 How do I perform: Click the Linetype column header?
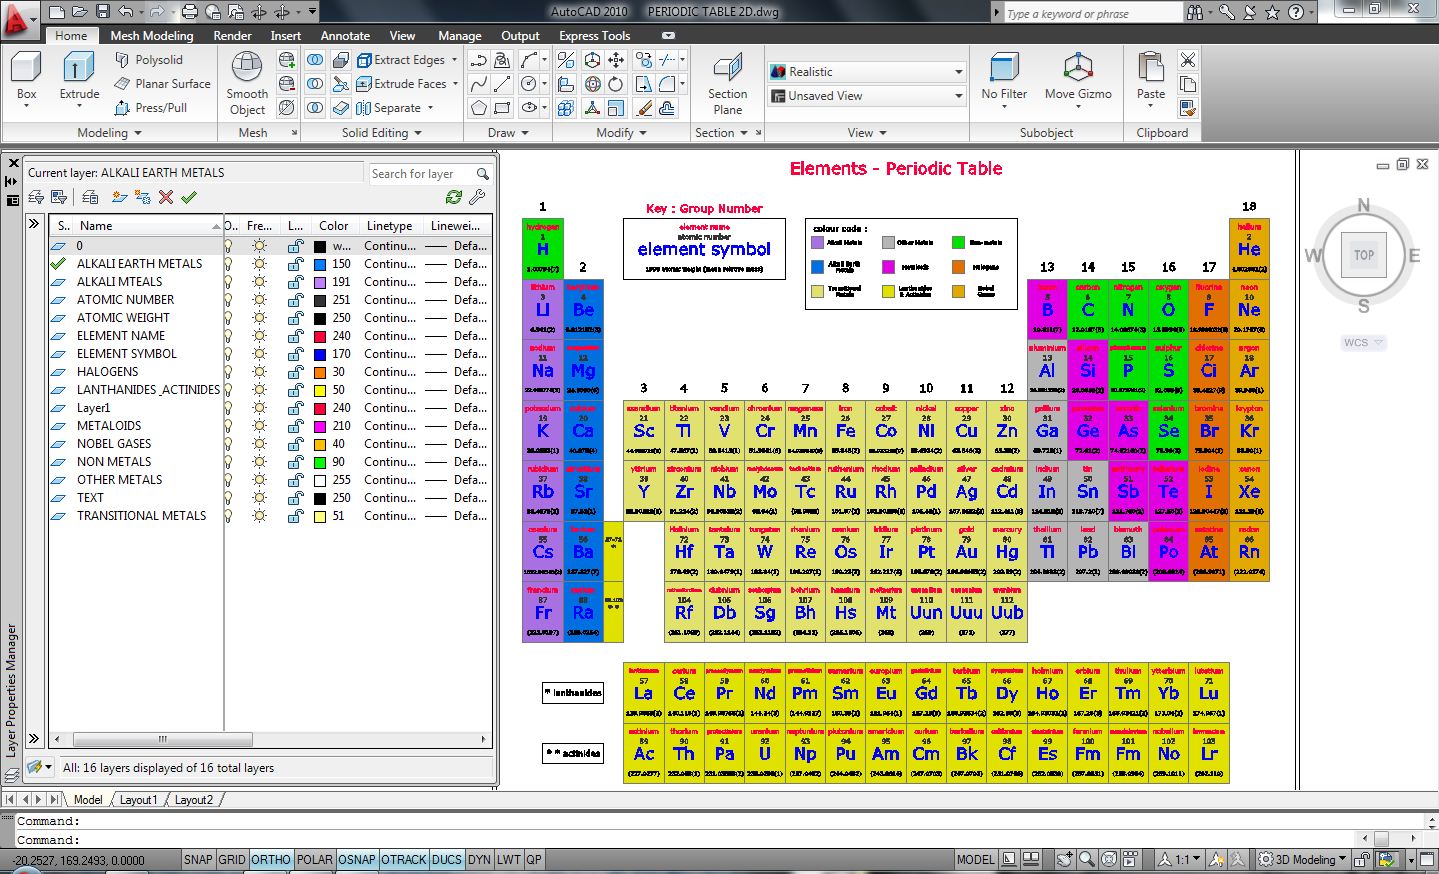(390, 226)
